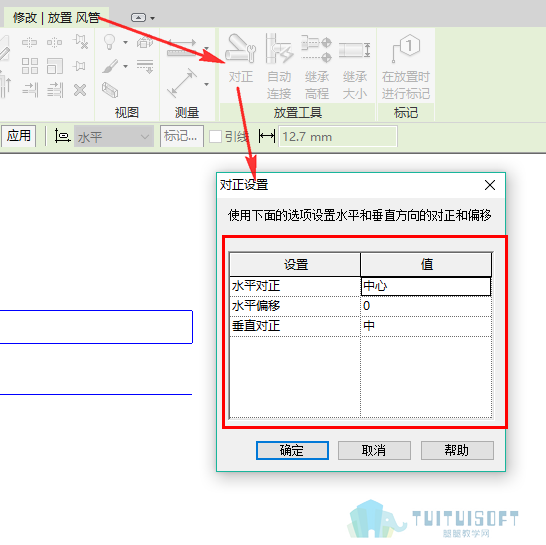Viewport: 546px width, 545px height.
Task: Toggle the 自动连接 auto connect tool
Action: click(x=279, y=67)
